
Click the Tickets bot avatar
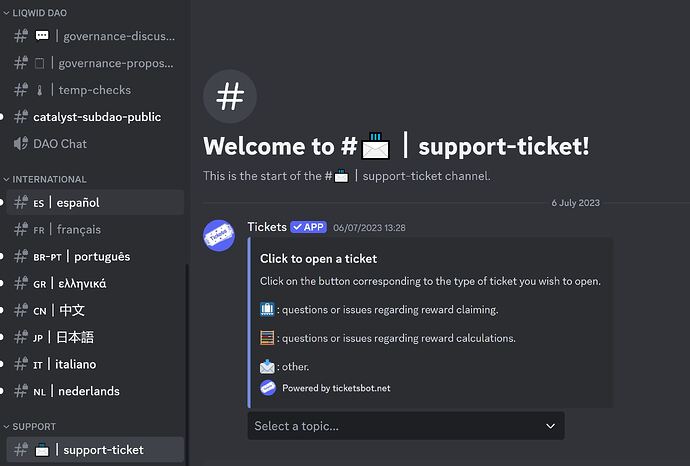tap(220, 236)
